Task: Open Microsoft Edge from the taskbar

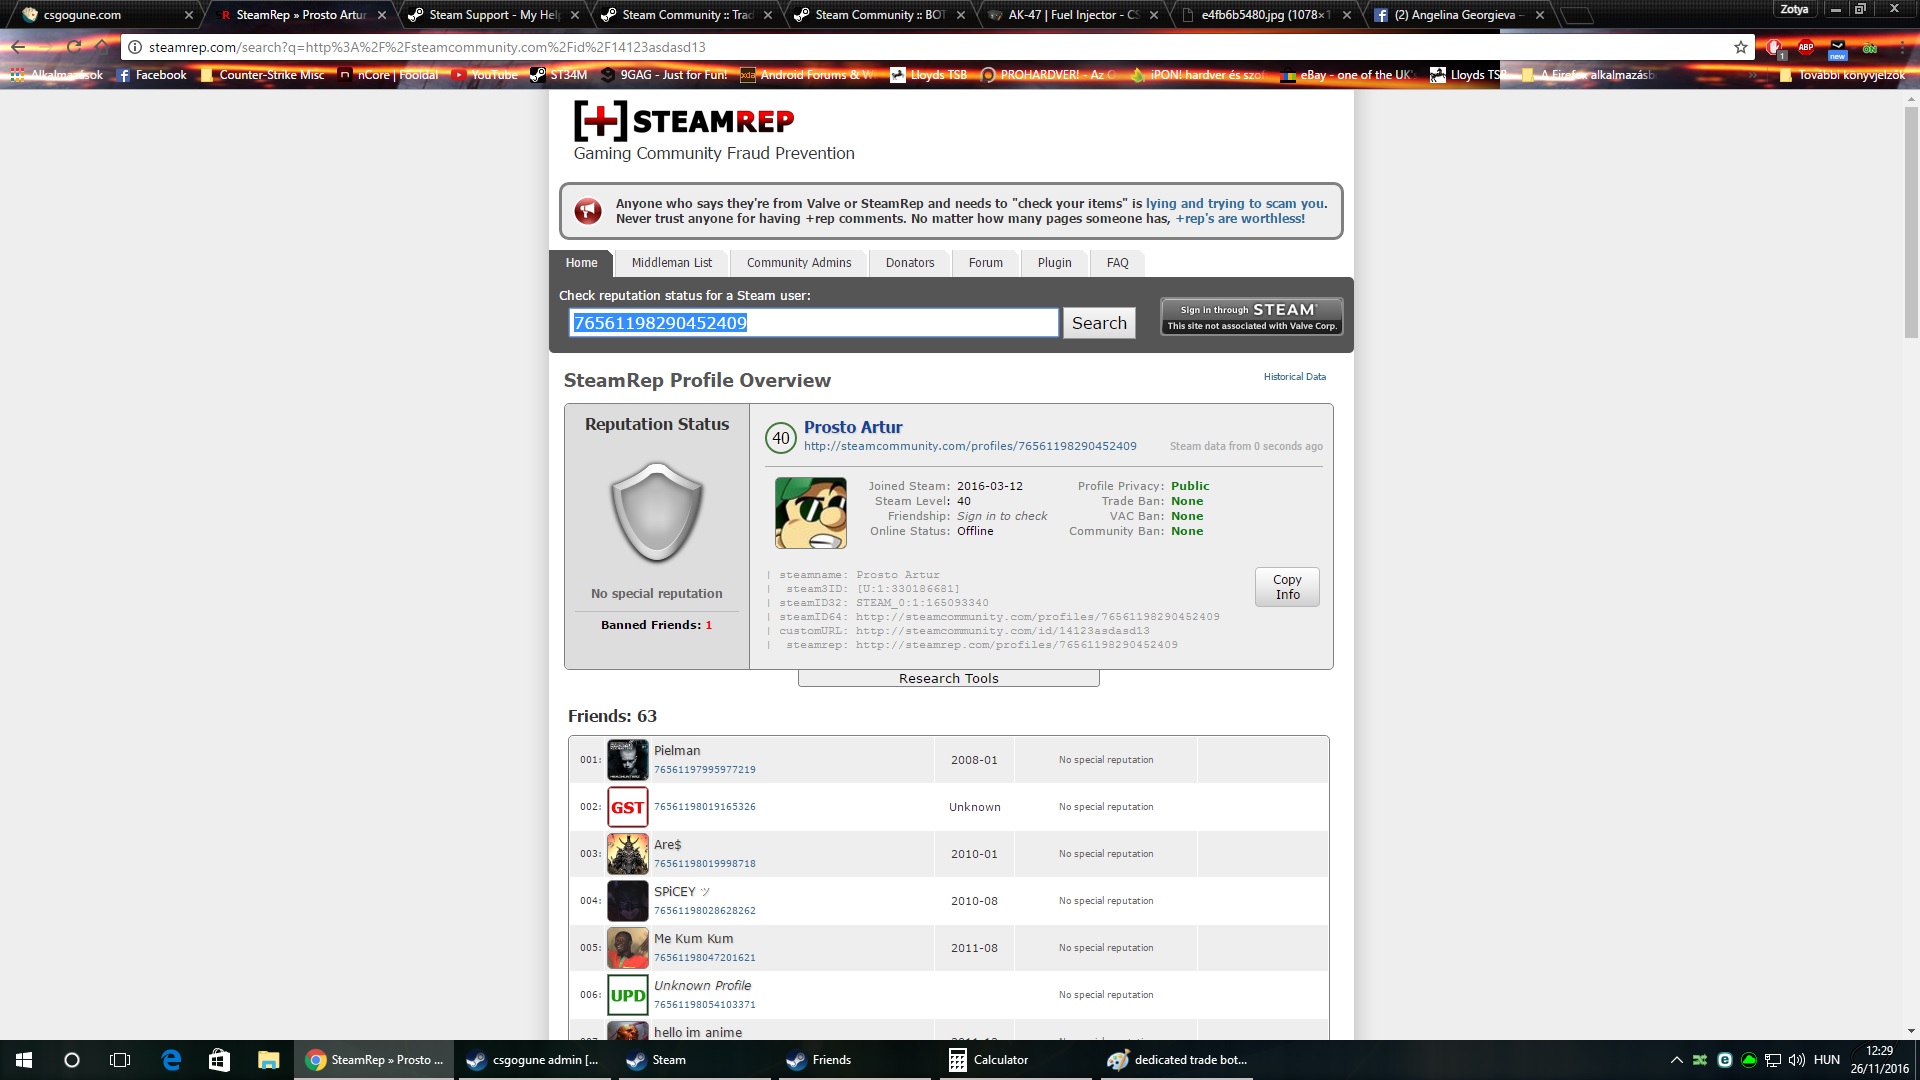Action: [x=171, y=1060]
